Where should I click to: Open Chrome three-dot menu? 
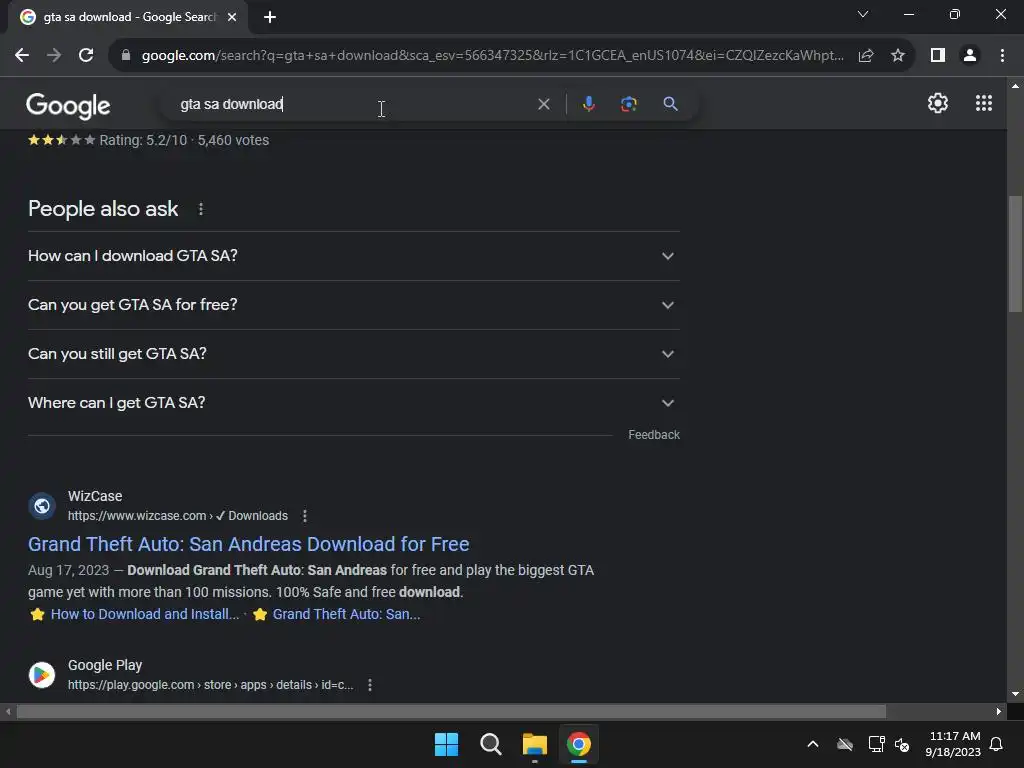[x=1002, y=56]
